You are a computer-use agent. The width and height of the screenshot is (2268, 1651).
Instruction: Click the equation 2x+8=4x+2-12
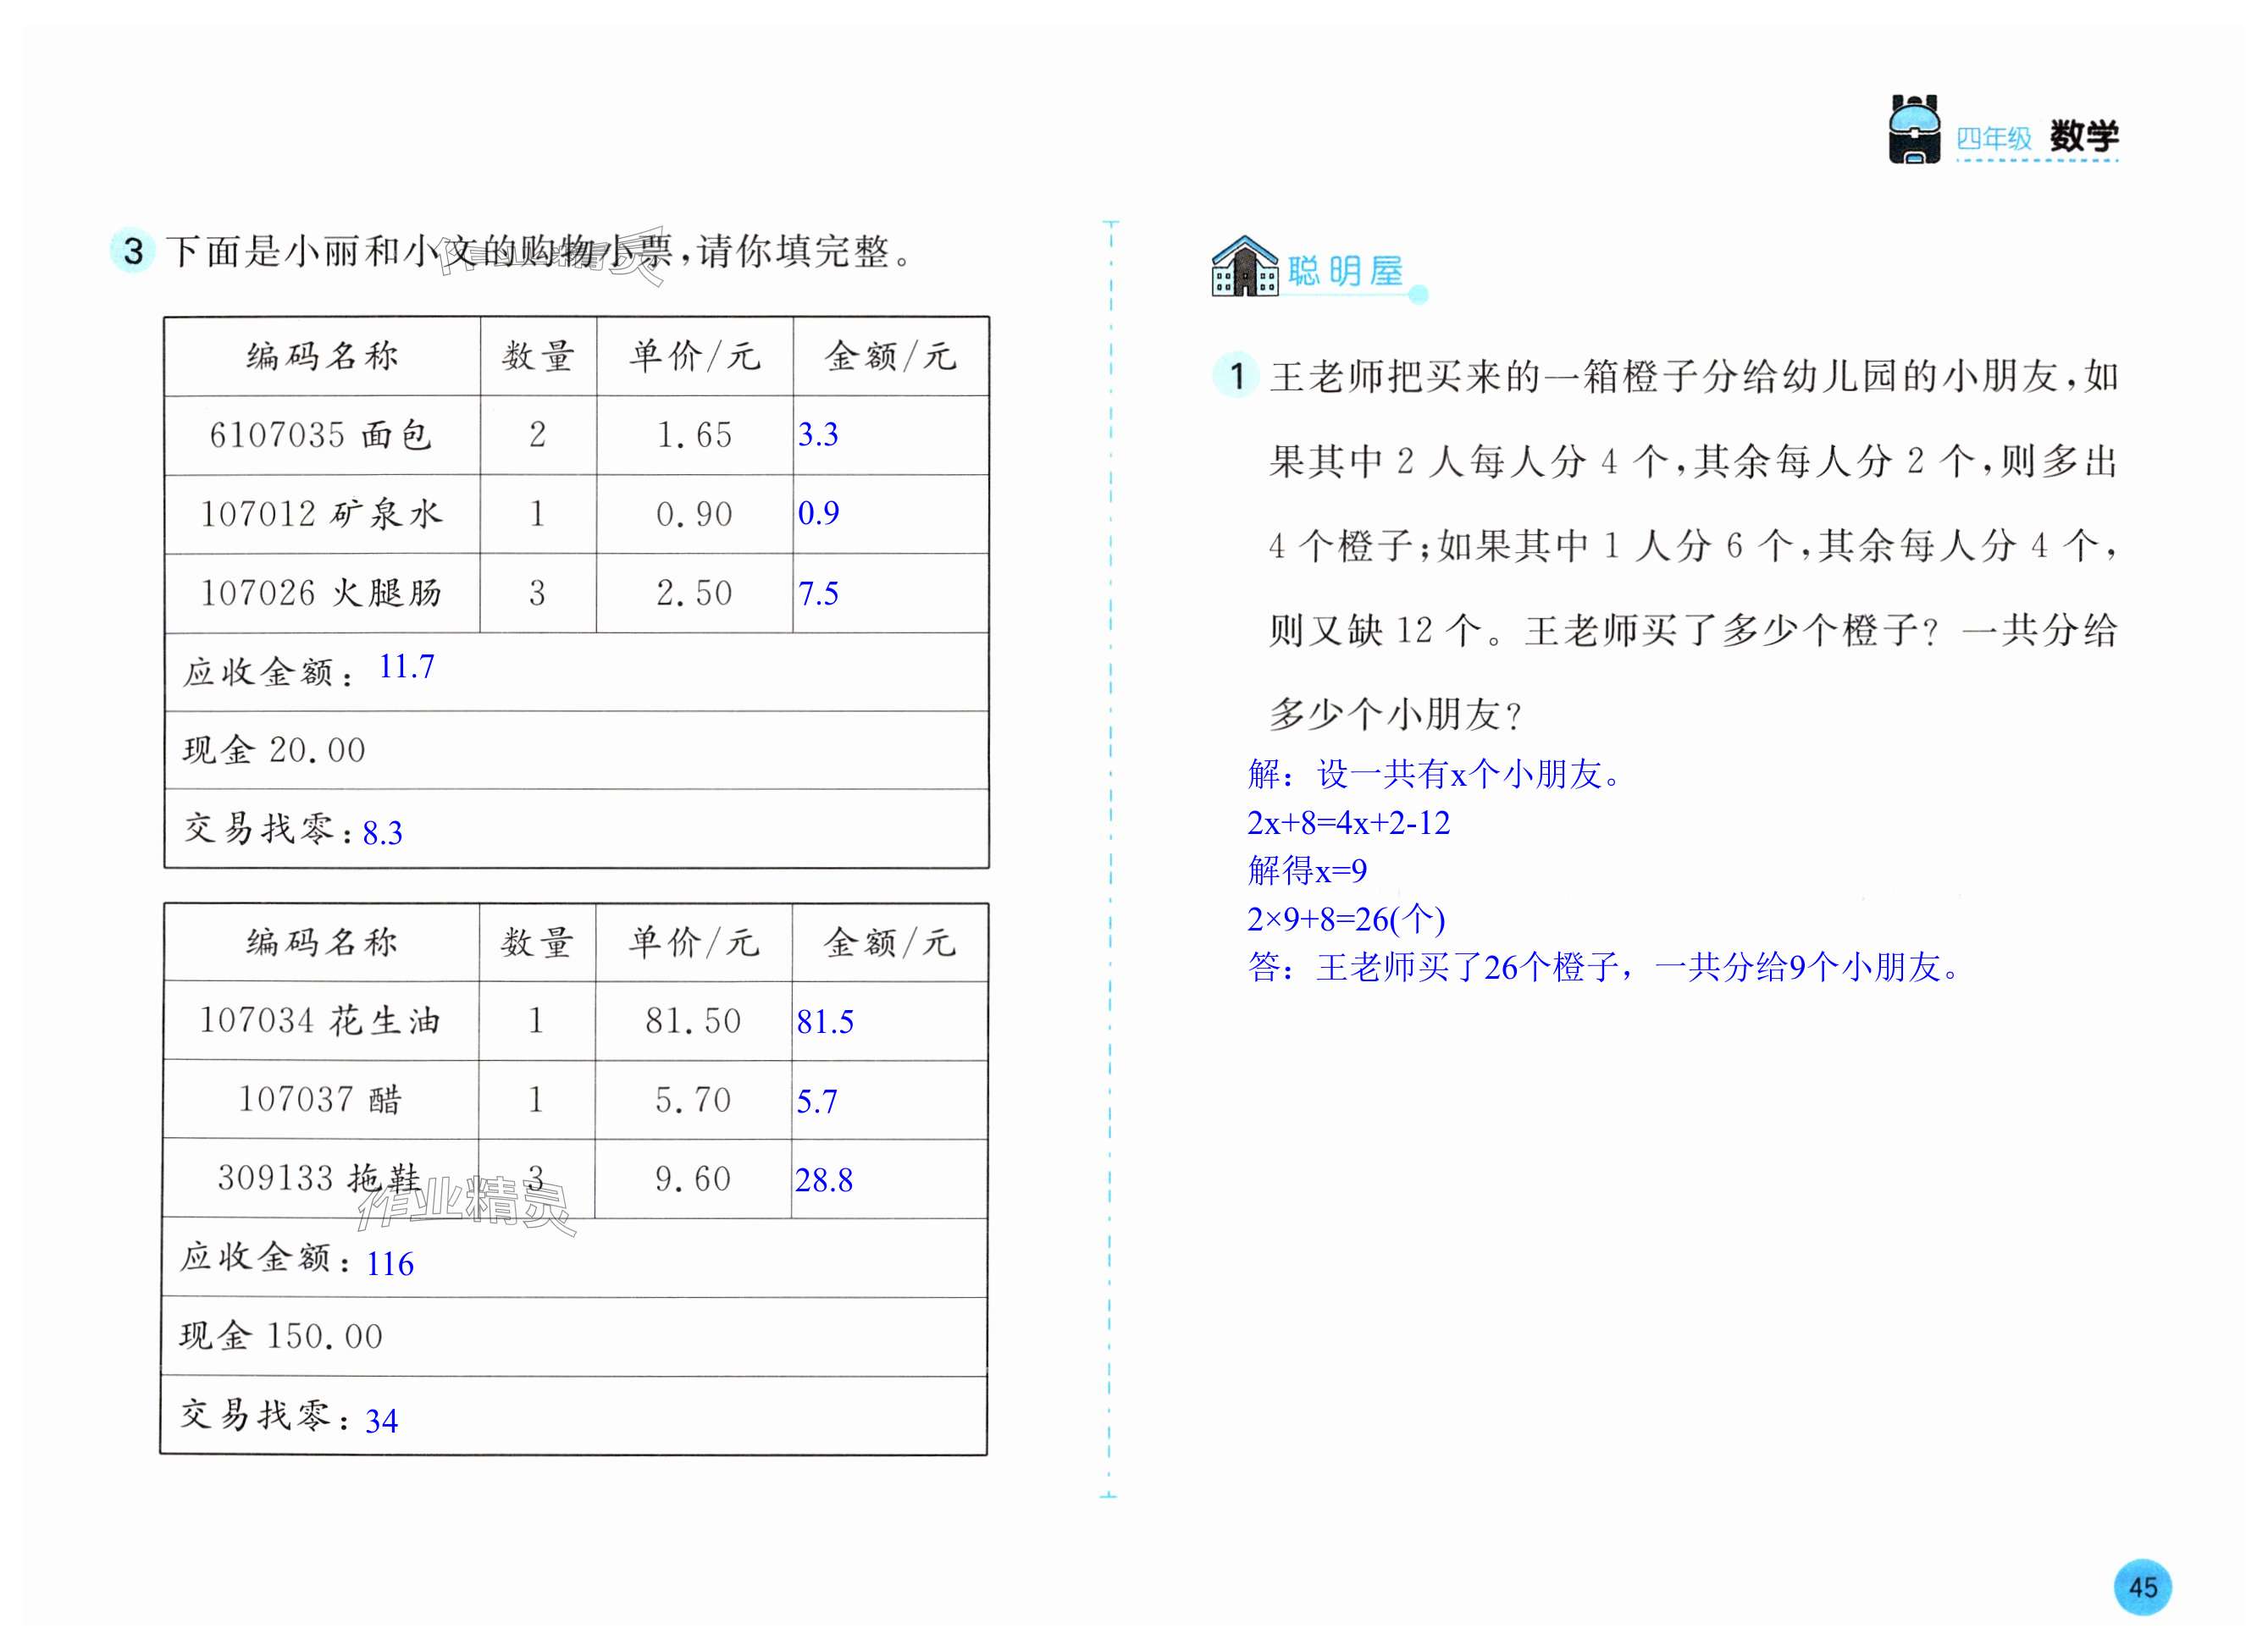[x=1348, y=823]
